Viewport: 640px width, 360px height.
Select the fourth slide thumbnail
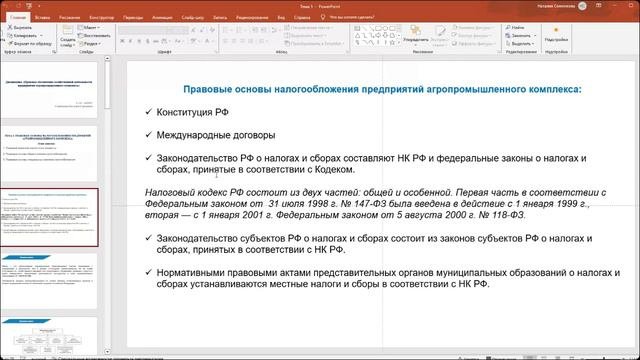pos(49,281)
